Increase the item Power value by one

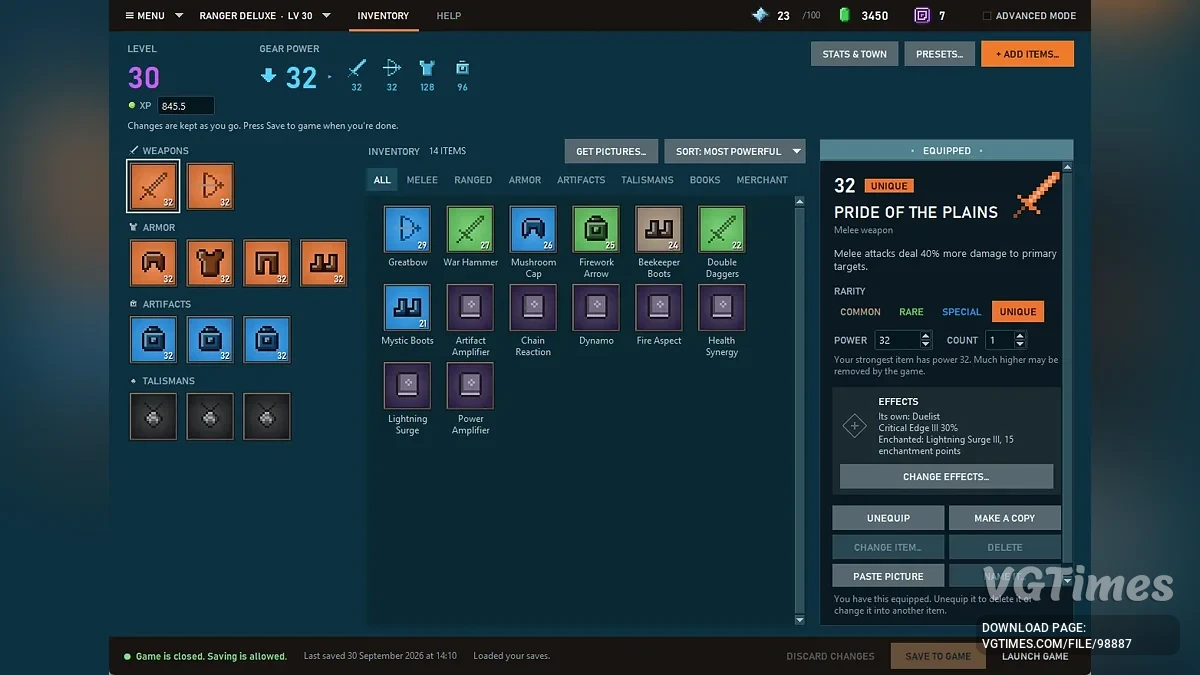coord(925,336)
